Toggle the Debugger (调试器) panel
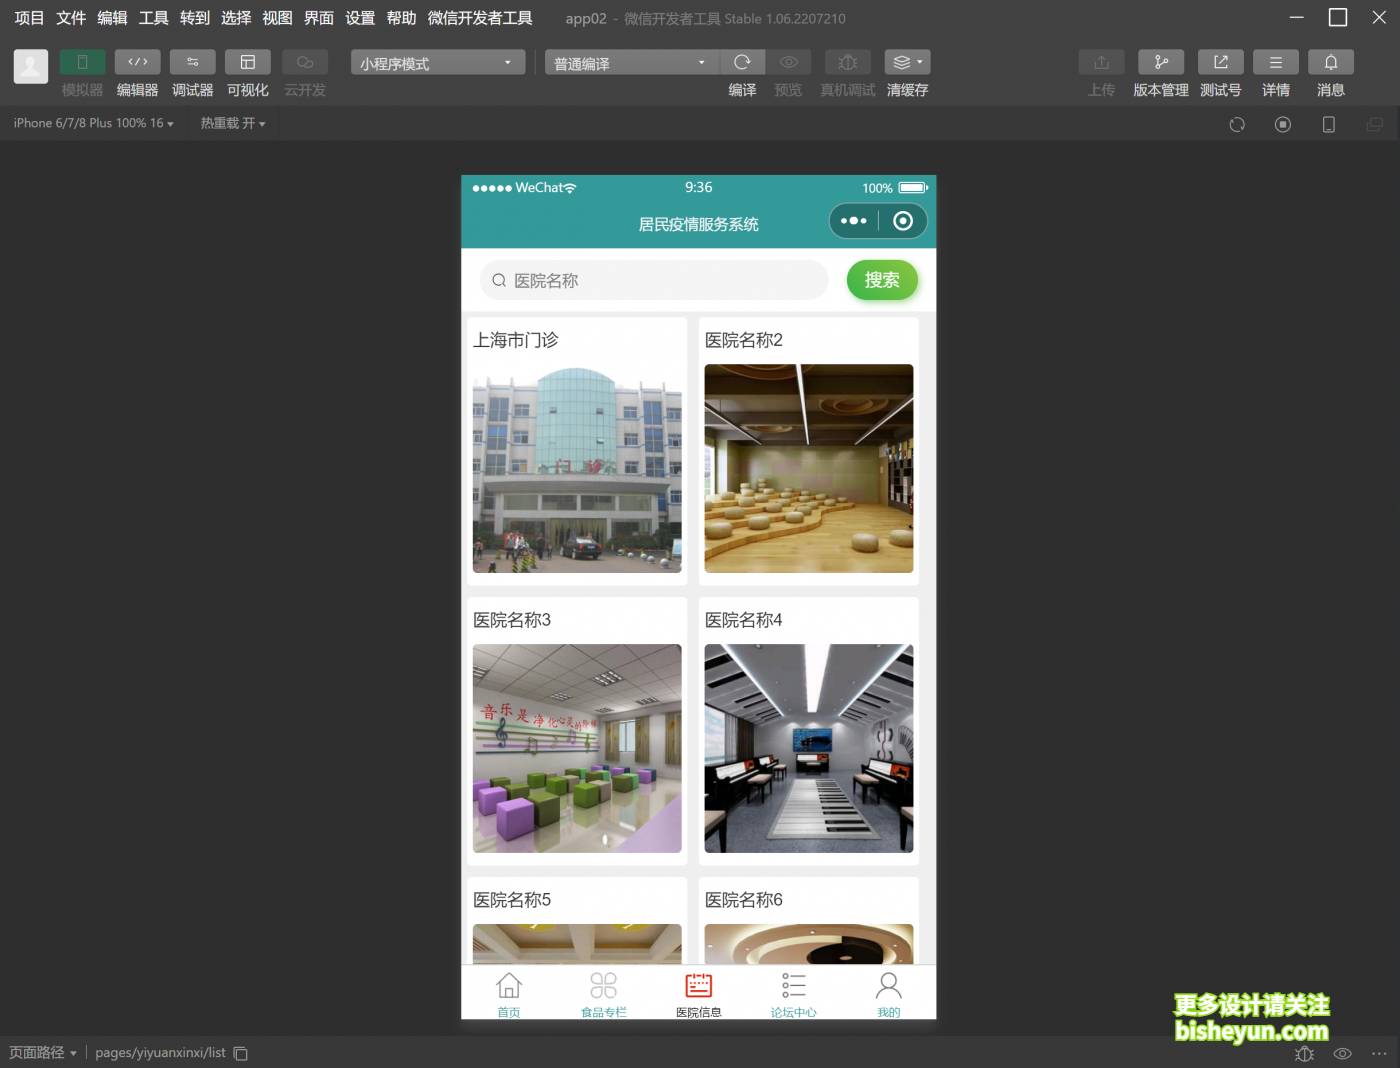Viewport: 1400px width, 1068px height. click(x=192, y=62)
